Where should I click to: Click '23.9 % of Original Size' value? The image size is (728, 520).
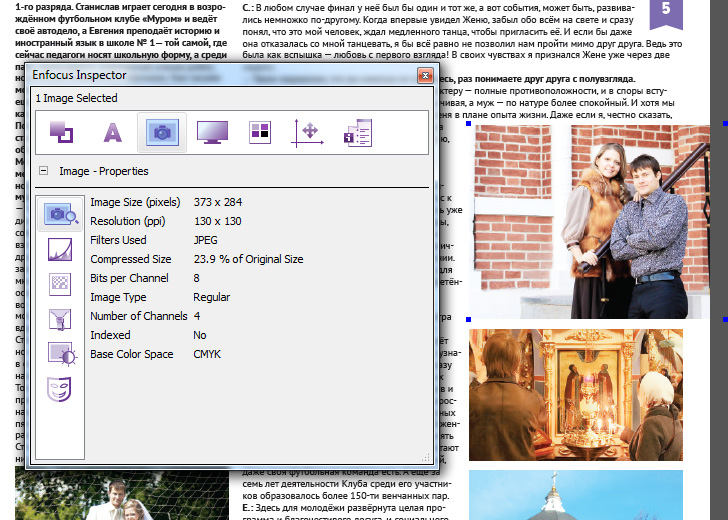point(248,259)
